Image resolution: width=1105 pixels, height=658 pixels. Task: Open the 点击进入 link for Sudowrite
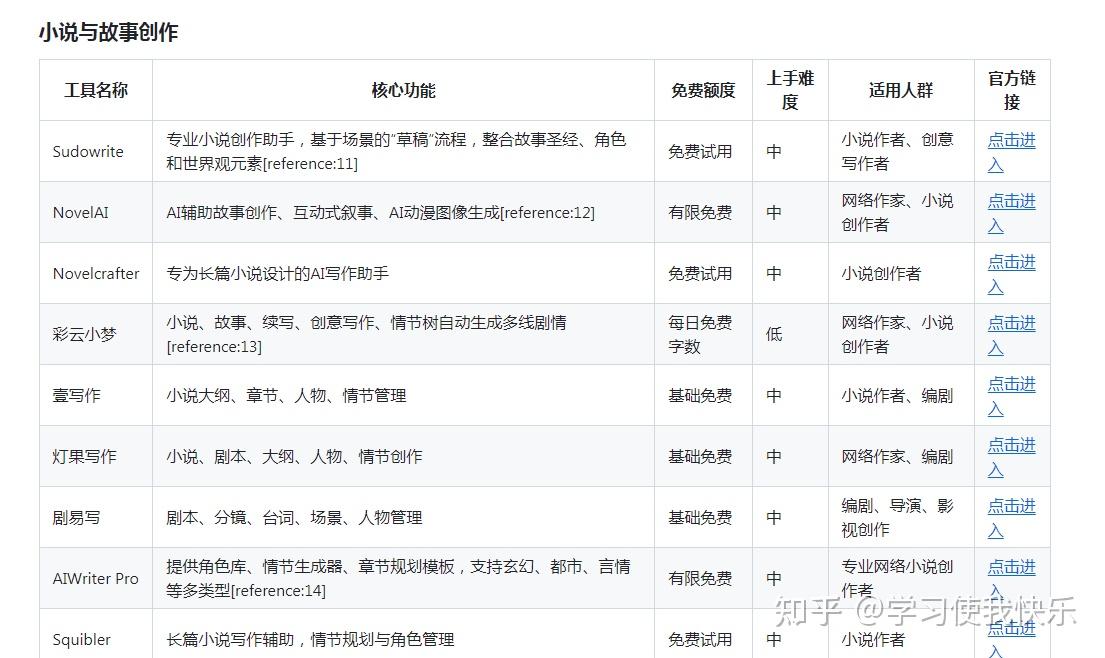(x=1011, y=151)
